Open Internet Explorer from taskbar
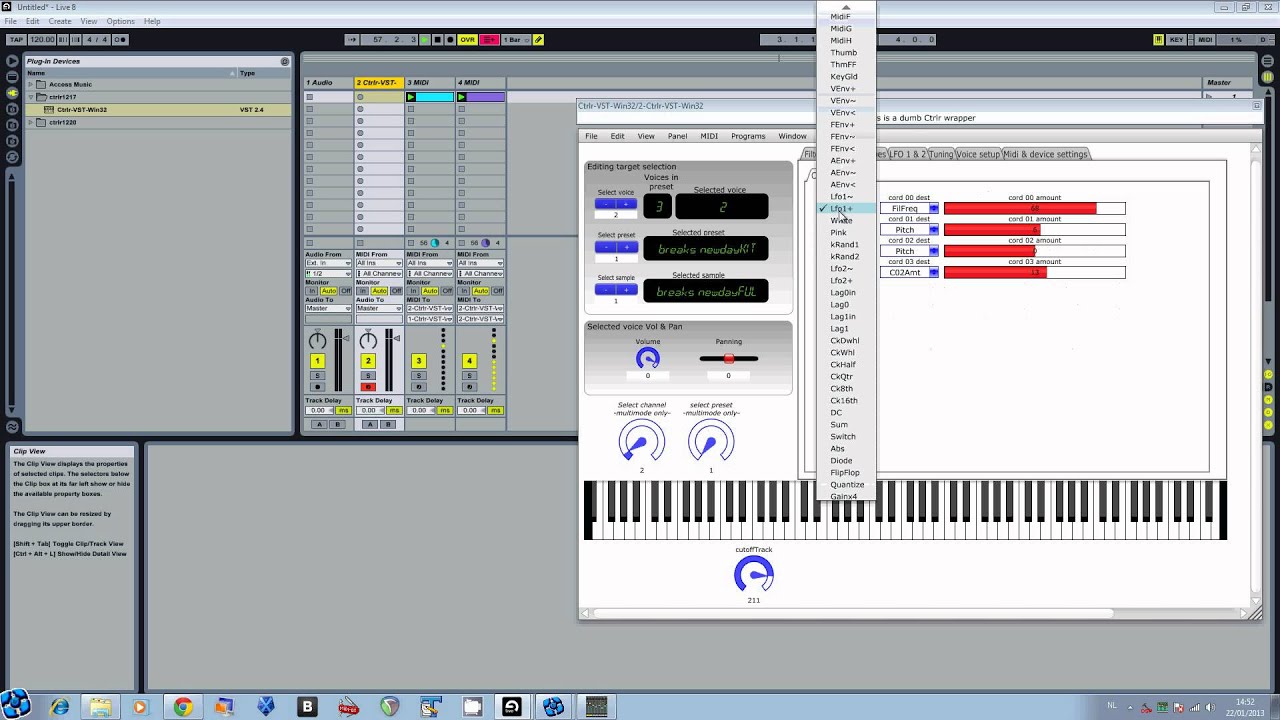The height and width of the screenshot is (720, 1280). click(59, 707)
